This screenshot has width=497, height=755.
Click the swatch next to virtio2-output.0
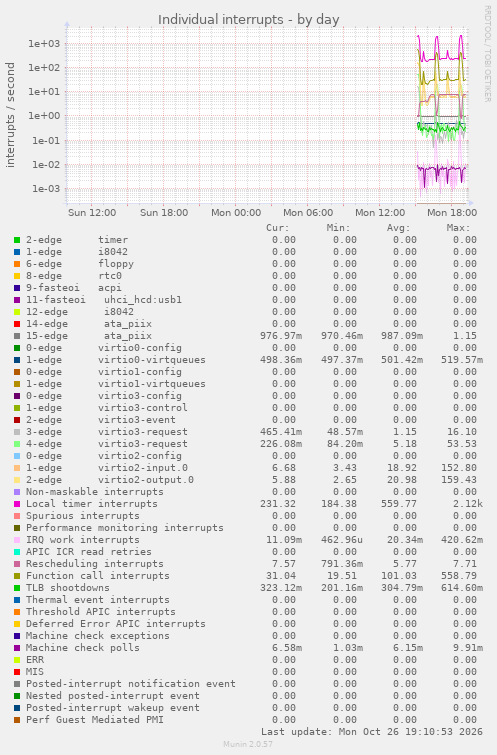pos(17,480)
